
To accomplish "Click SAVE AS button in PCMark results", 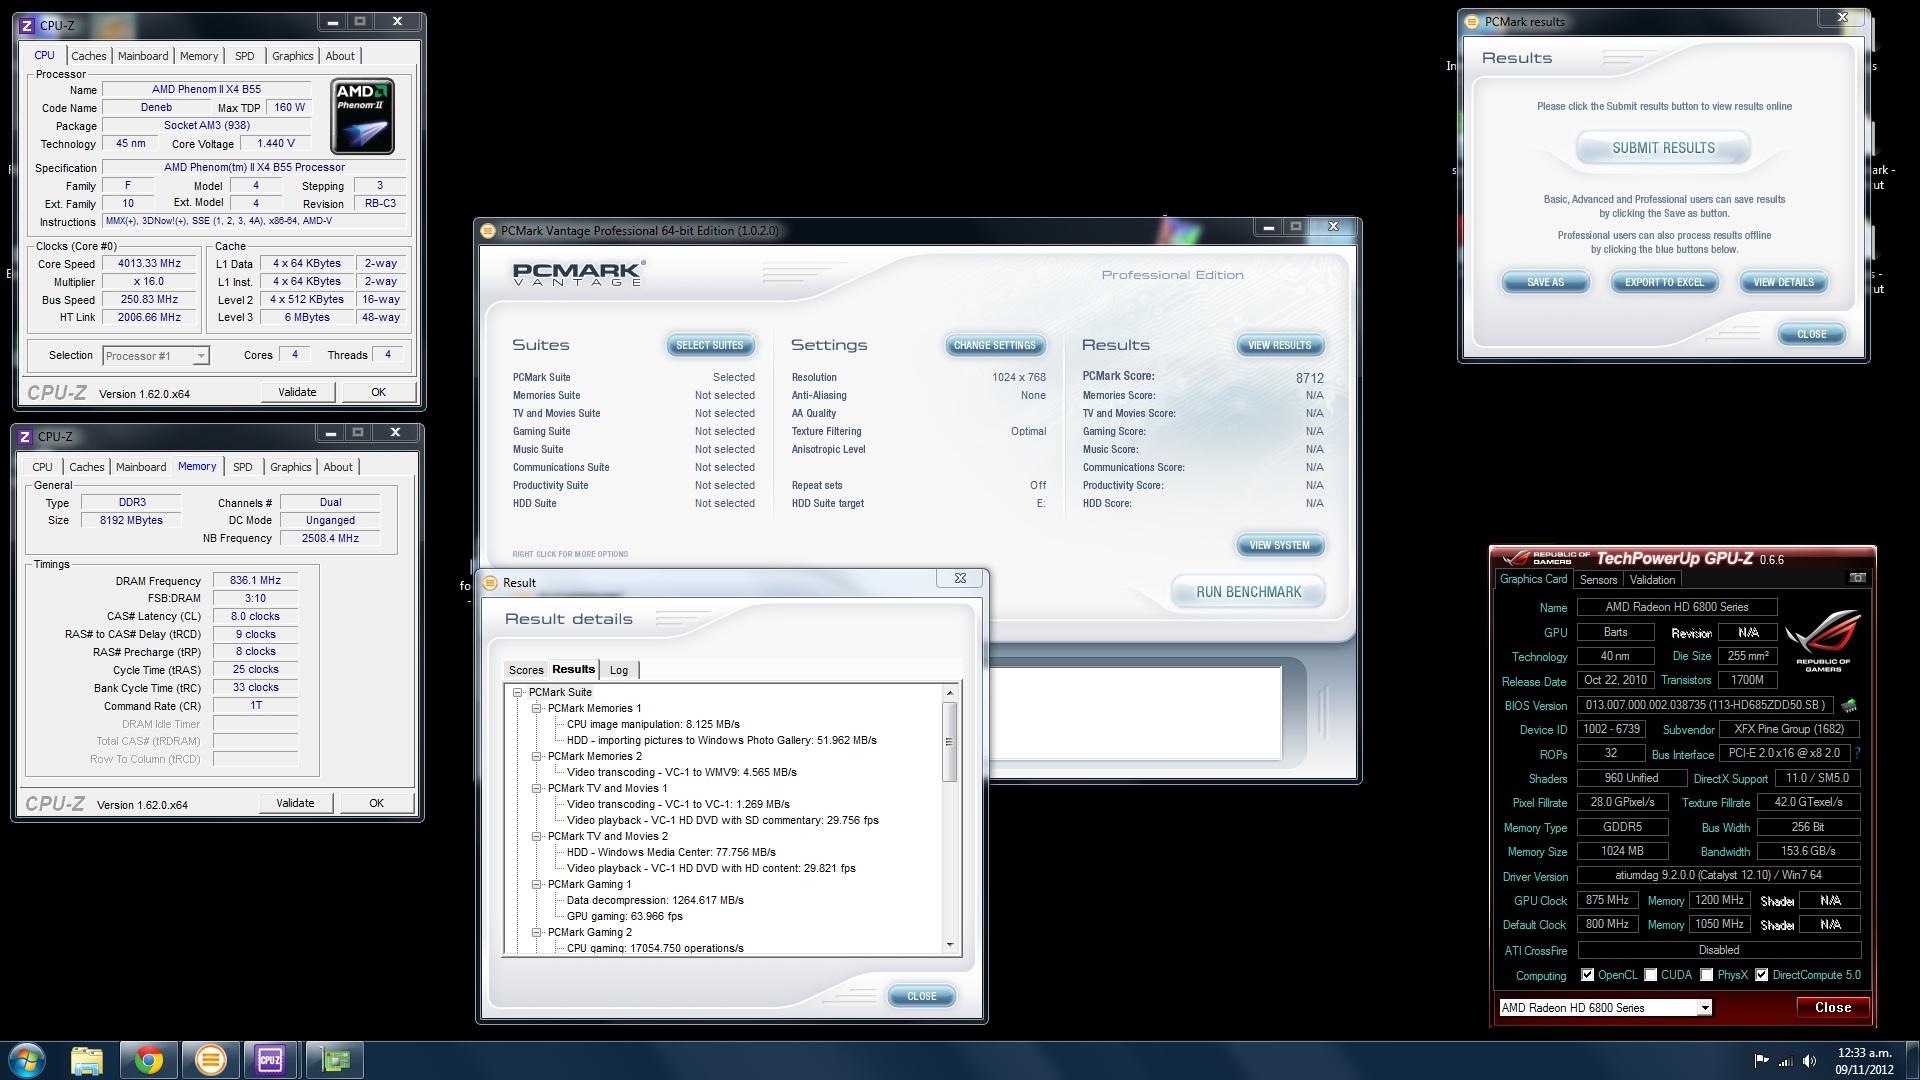I will pos(1545,283).
